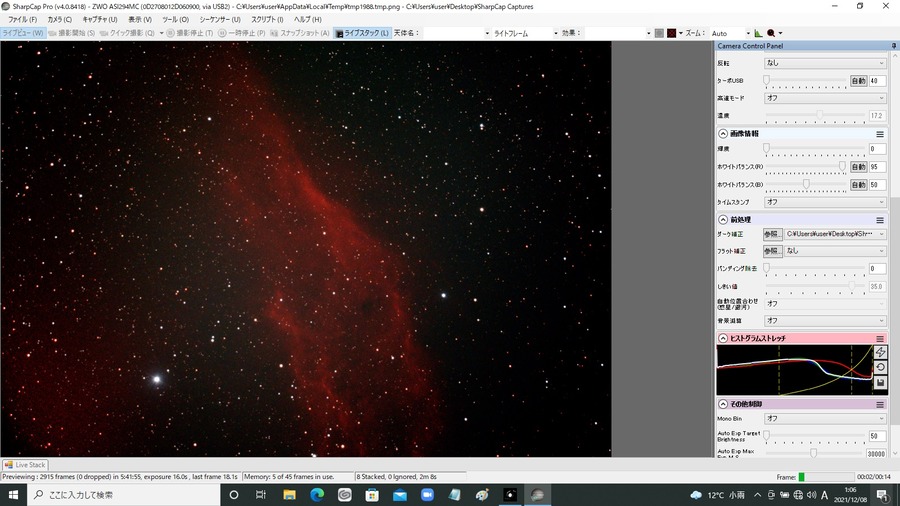Click the grey square icon next to 効果 box
Image resolution: width=900 pixels, height=506 pixels.
pyautogui.click(x=659, y=33)
